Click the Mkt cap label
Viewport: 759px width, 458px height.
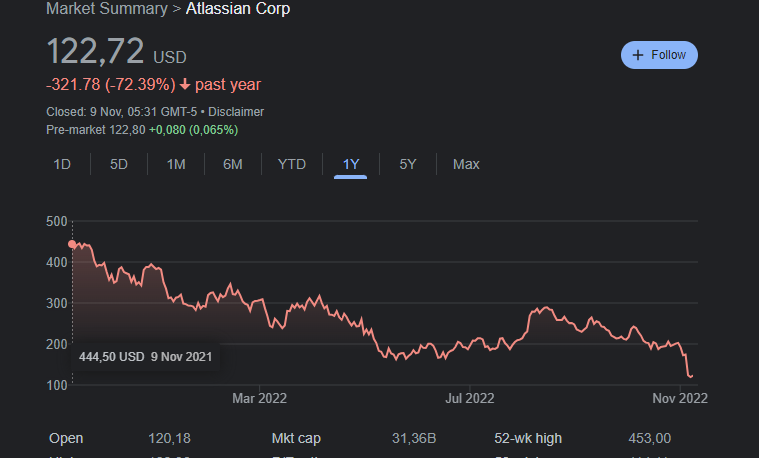(296, 439)
